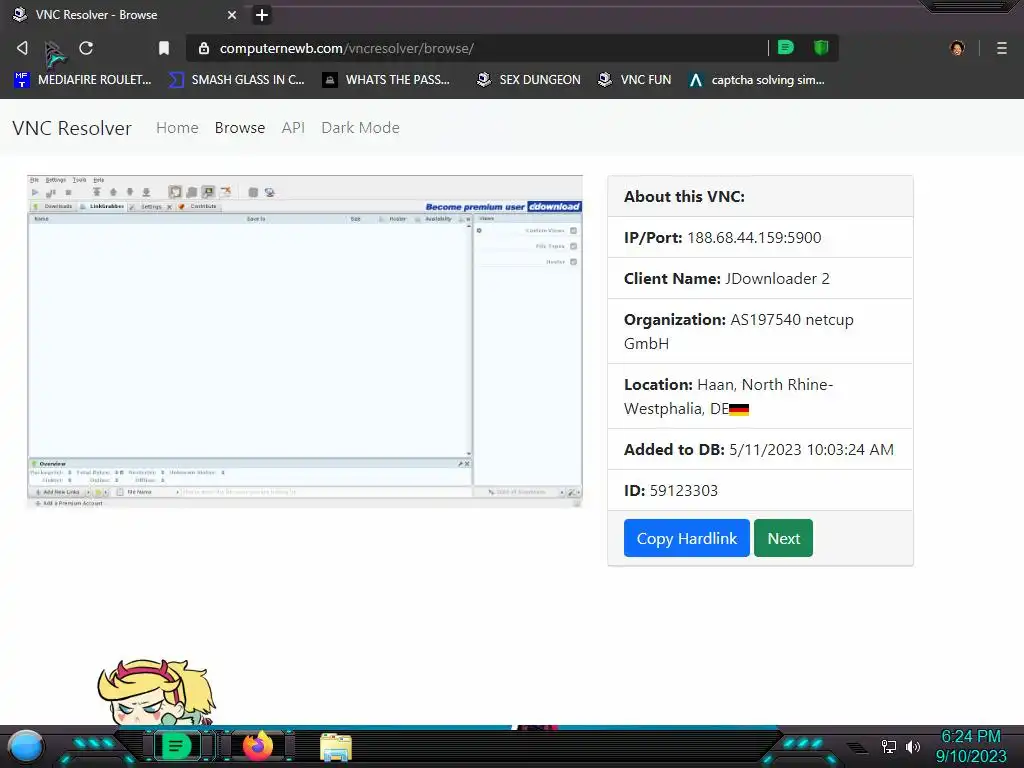Viewport: 1024px width, 768px height.
Task: Click the Copy Hardlink button
Action: pyautogui.click(x=686, y=538)
